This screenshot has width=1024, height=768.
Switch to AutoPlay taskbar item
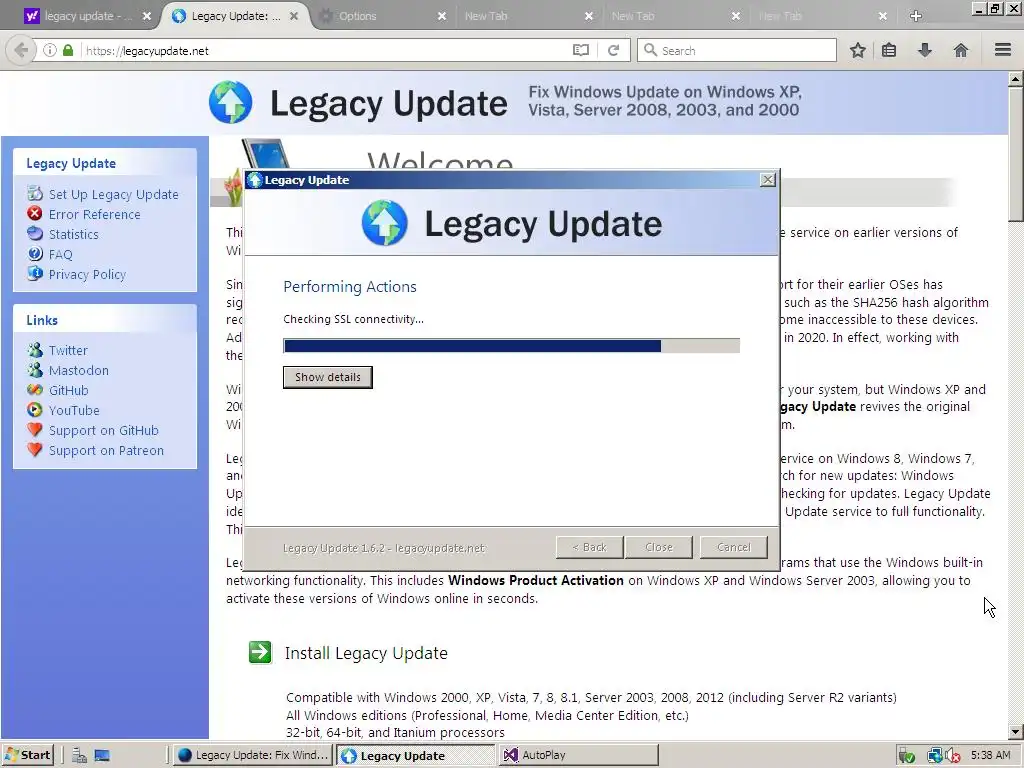click(579, 755)
